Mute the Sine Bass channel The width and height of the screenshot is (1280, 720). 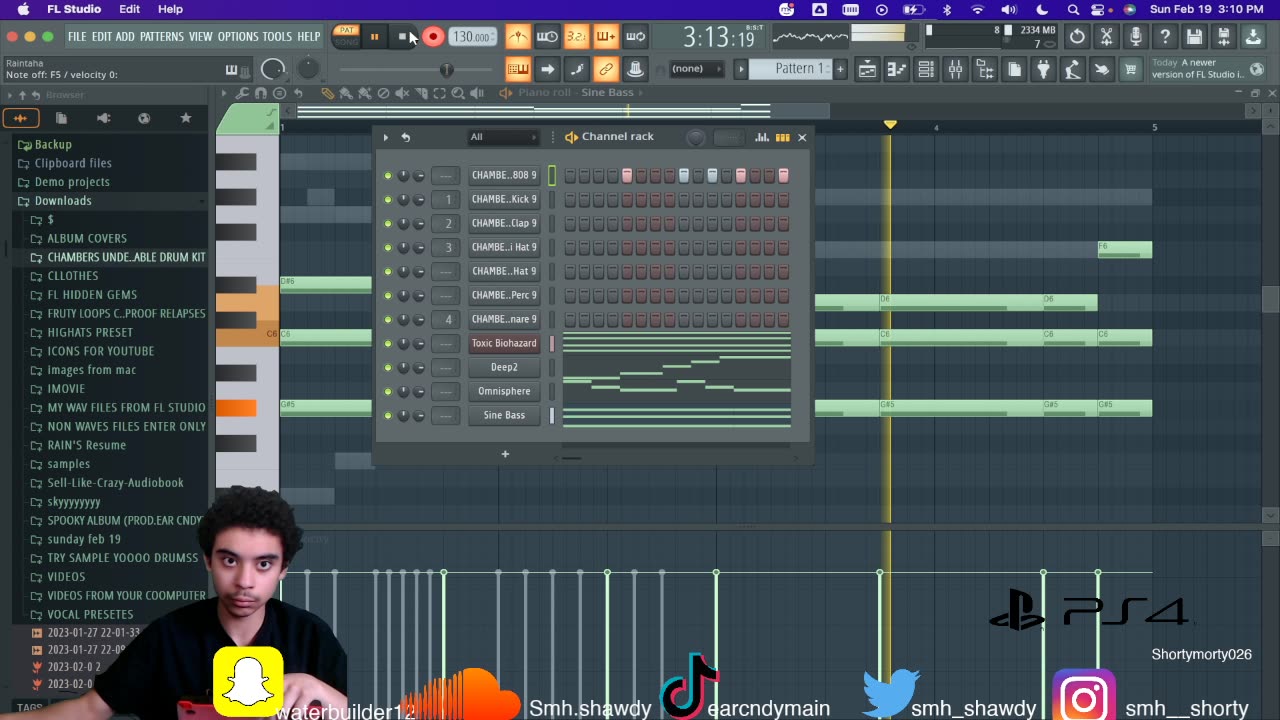coord(388,415)
